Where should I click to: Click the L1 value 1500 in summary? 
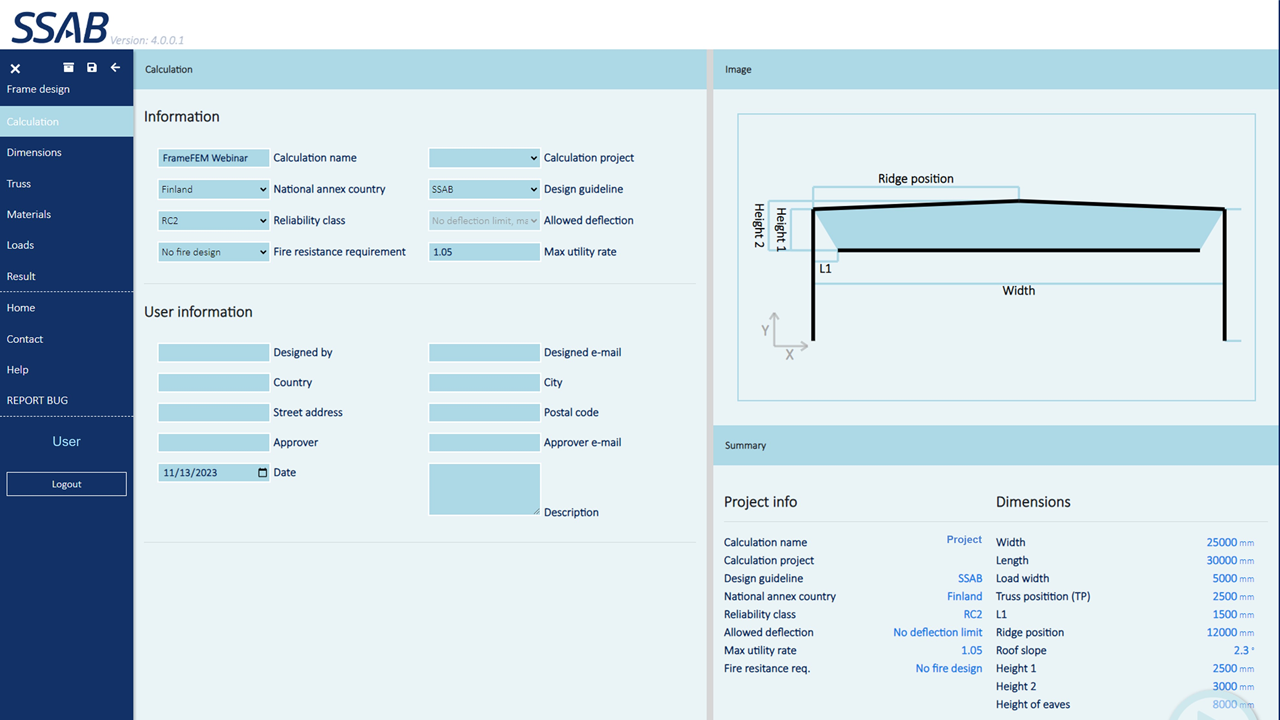(x=1225, y=614)
